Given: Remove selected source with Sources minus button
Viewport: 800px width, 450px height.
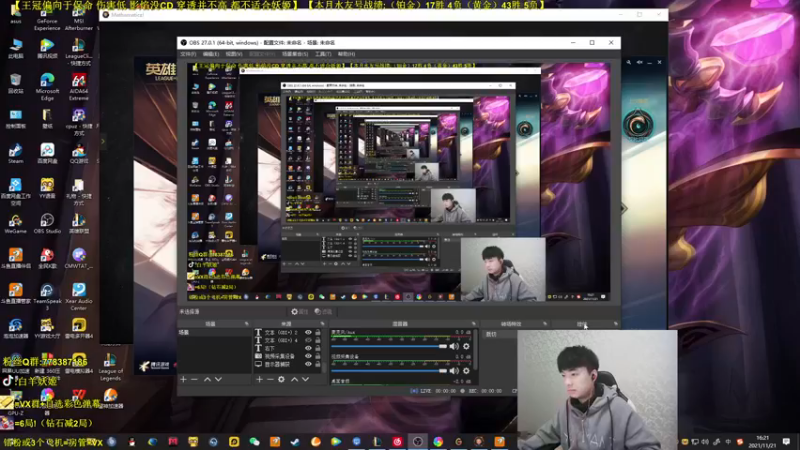Looking at the screenshot, I should pos(270,379).
